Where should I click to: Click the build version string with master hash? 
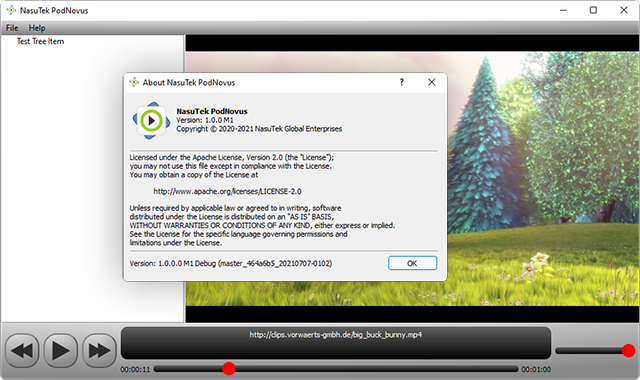pyautogui.click(x=231, y=263)
